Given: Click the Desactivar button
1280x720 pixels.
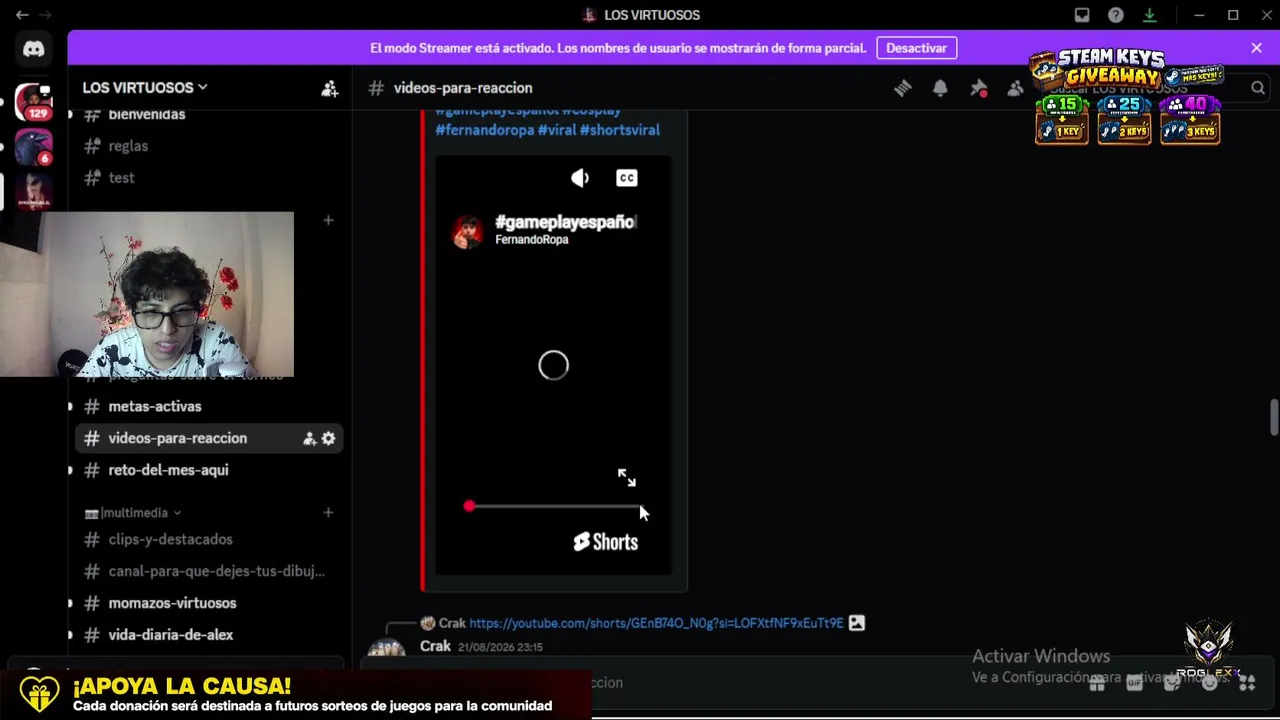Looking at the screenshot, I should (x=916, y=48).
